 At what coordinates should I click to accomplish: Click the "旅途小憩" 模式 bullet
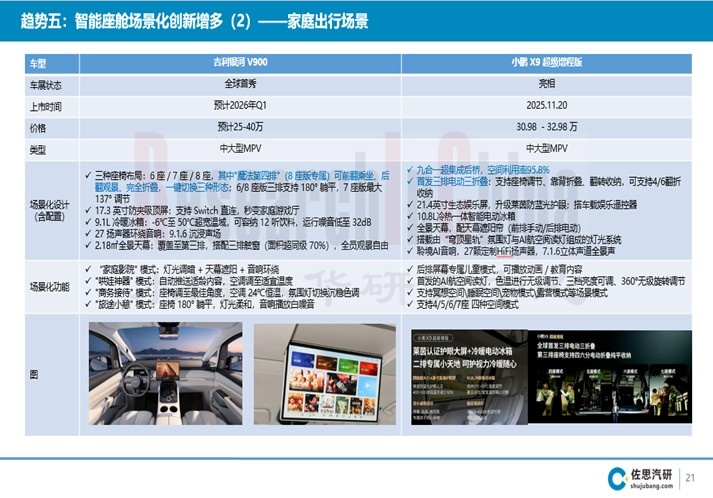click(x=200, y=304)
